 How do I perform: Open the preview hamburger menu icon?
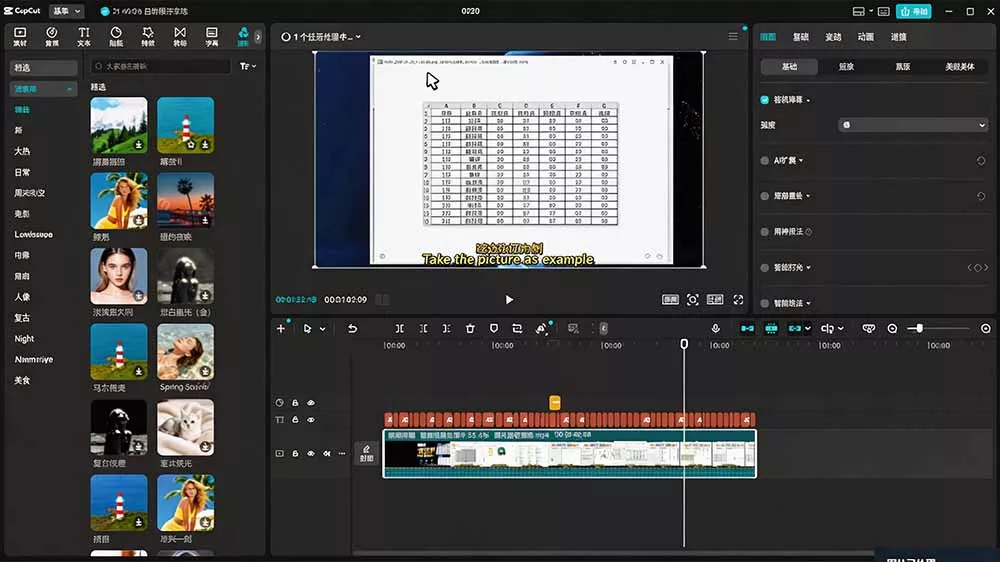(733, 36)
